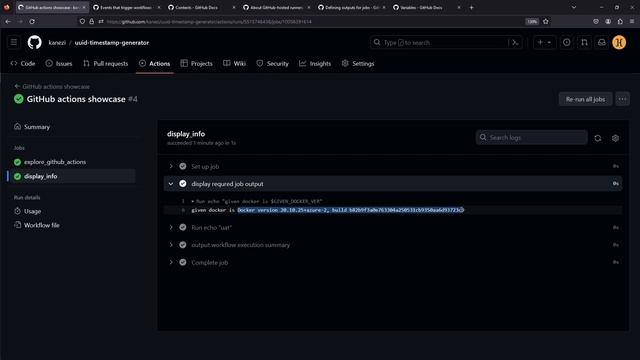Image resolution: width=640 pixels, height=360 pixels.
Task: Expand the Run echo "uat" step
Action: coord(393,227)
